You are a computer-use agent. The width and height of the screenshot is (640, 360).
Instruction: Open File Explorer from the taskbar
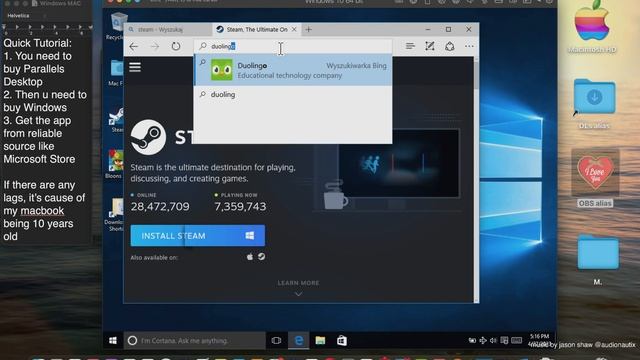(x=320, y=340)
